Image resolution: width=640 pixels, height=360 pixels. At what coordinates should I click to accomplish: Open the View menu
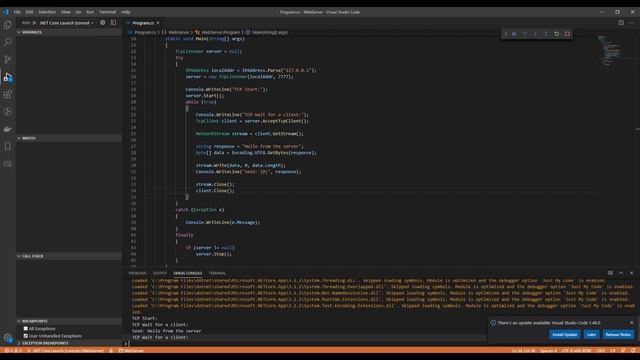click(x=65, y=12)
